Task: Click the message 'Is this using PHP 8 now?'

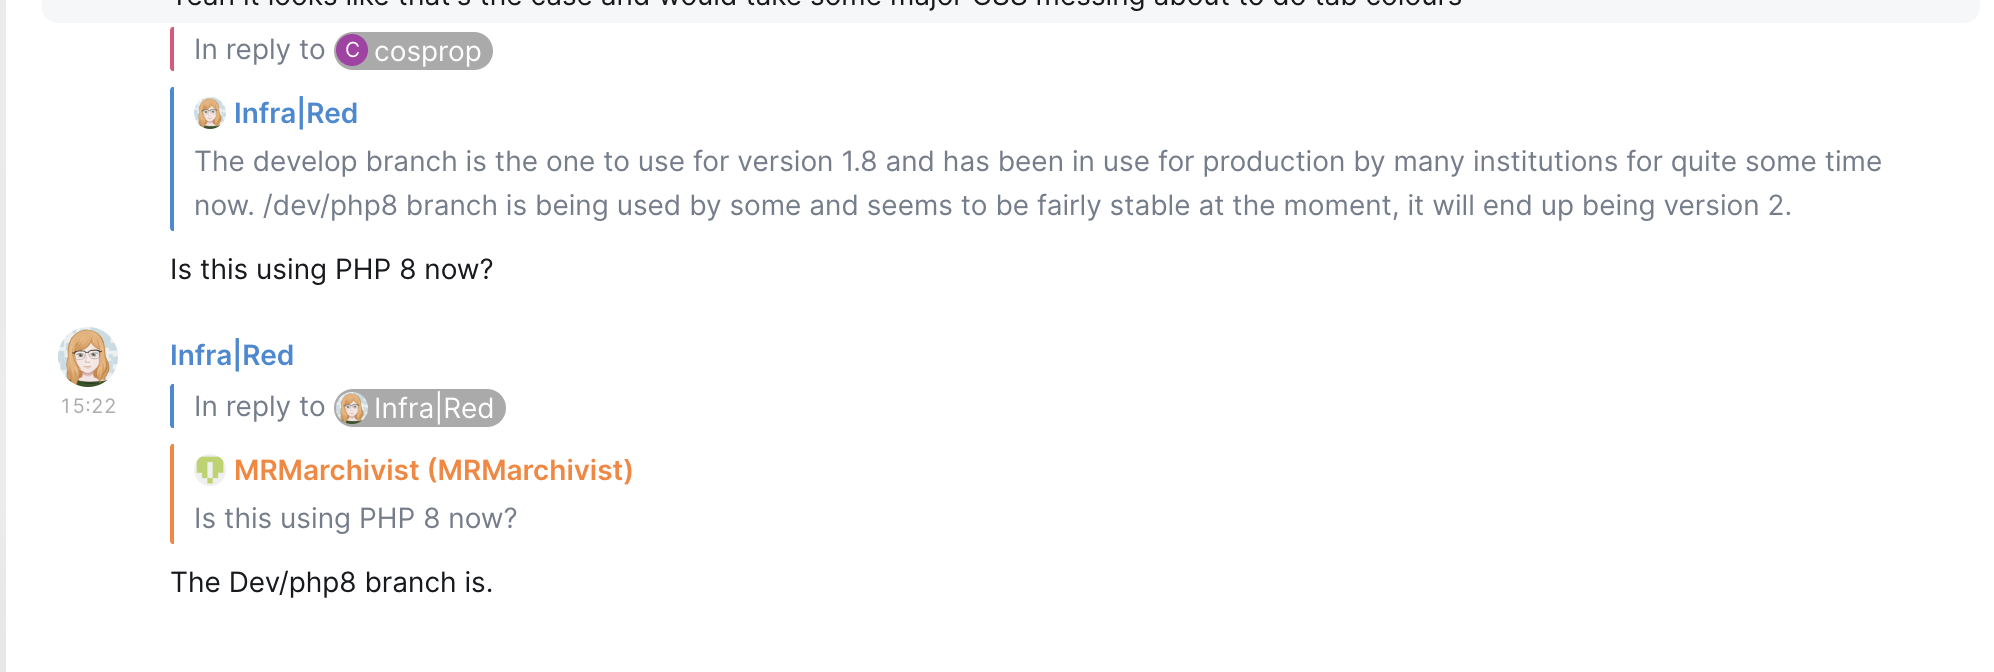Action: (331, 269)
